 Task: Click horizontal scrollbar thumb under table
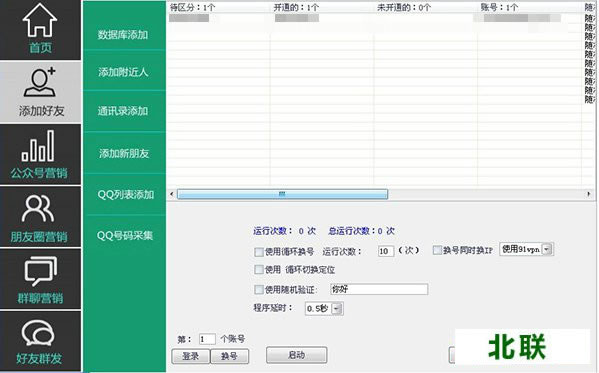pos(282,194)
